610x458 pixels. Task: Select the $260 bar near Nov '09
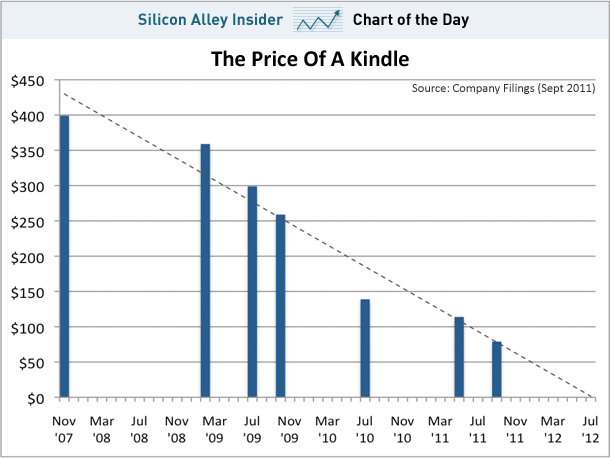pyautogui.click(x=280, y=306)
